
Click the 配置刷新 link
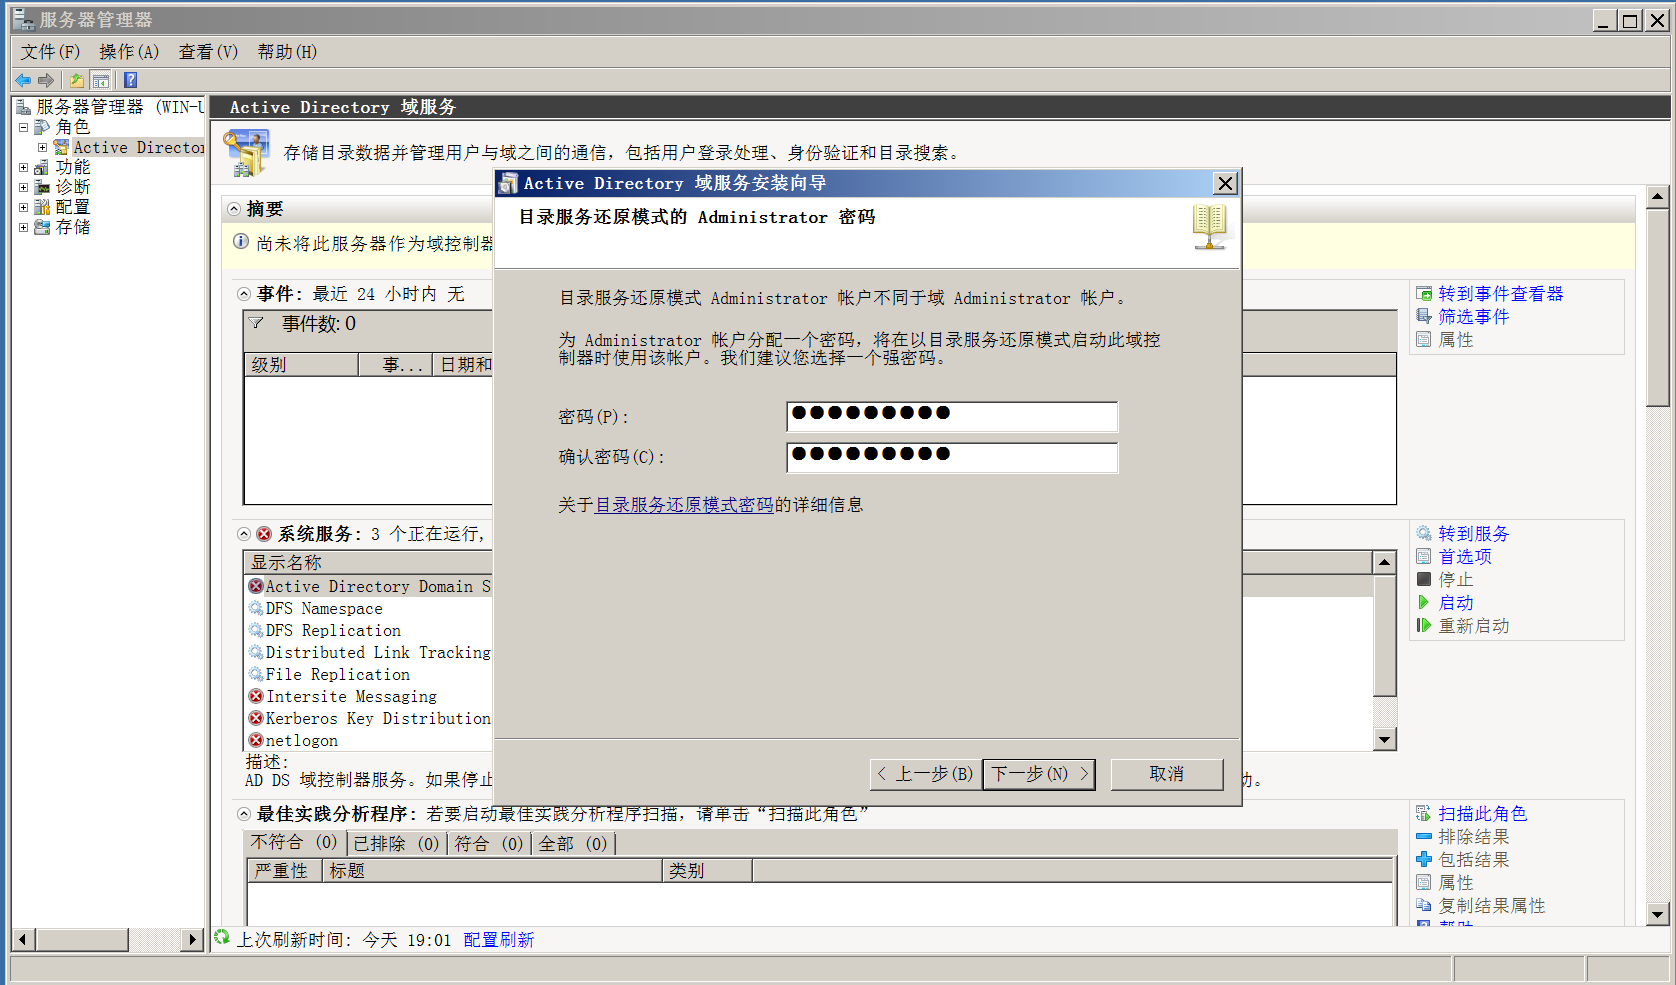498,940
